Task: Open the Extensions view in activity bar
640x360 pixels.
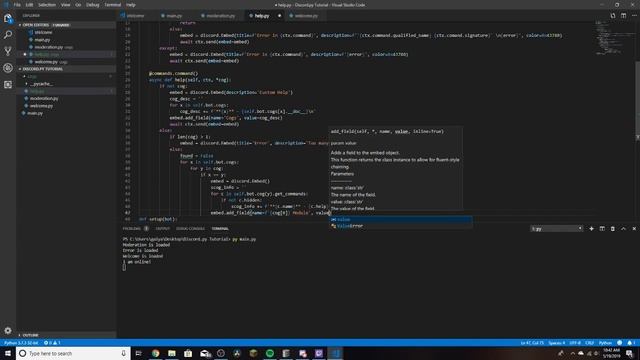Action: 8,84
